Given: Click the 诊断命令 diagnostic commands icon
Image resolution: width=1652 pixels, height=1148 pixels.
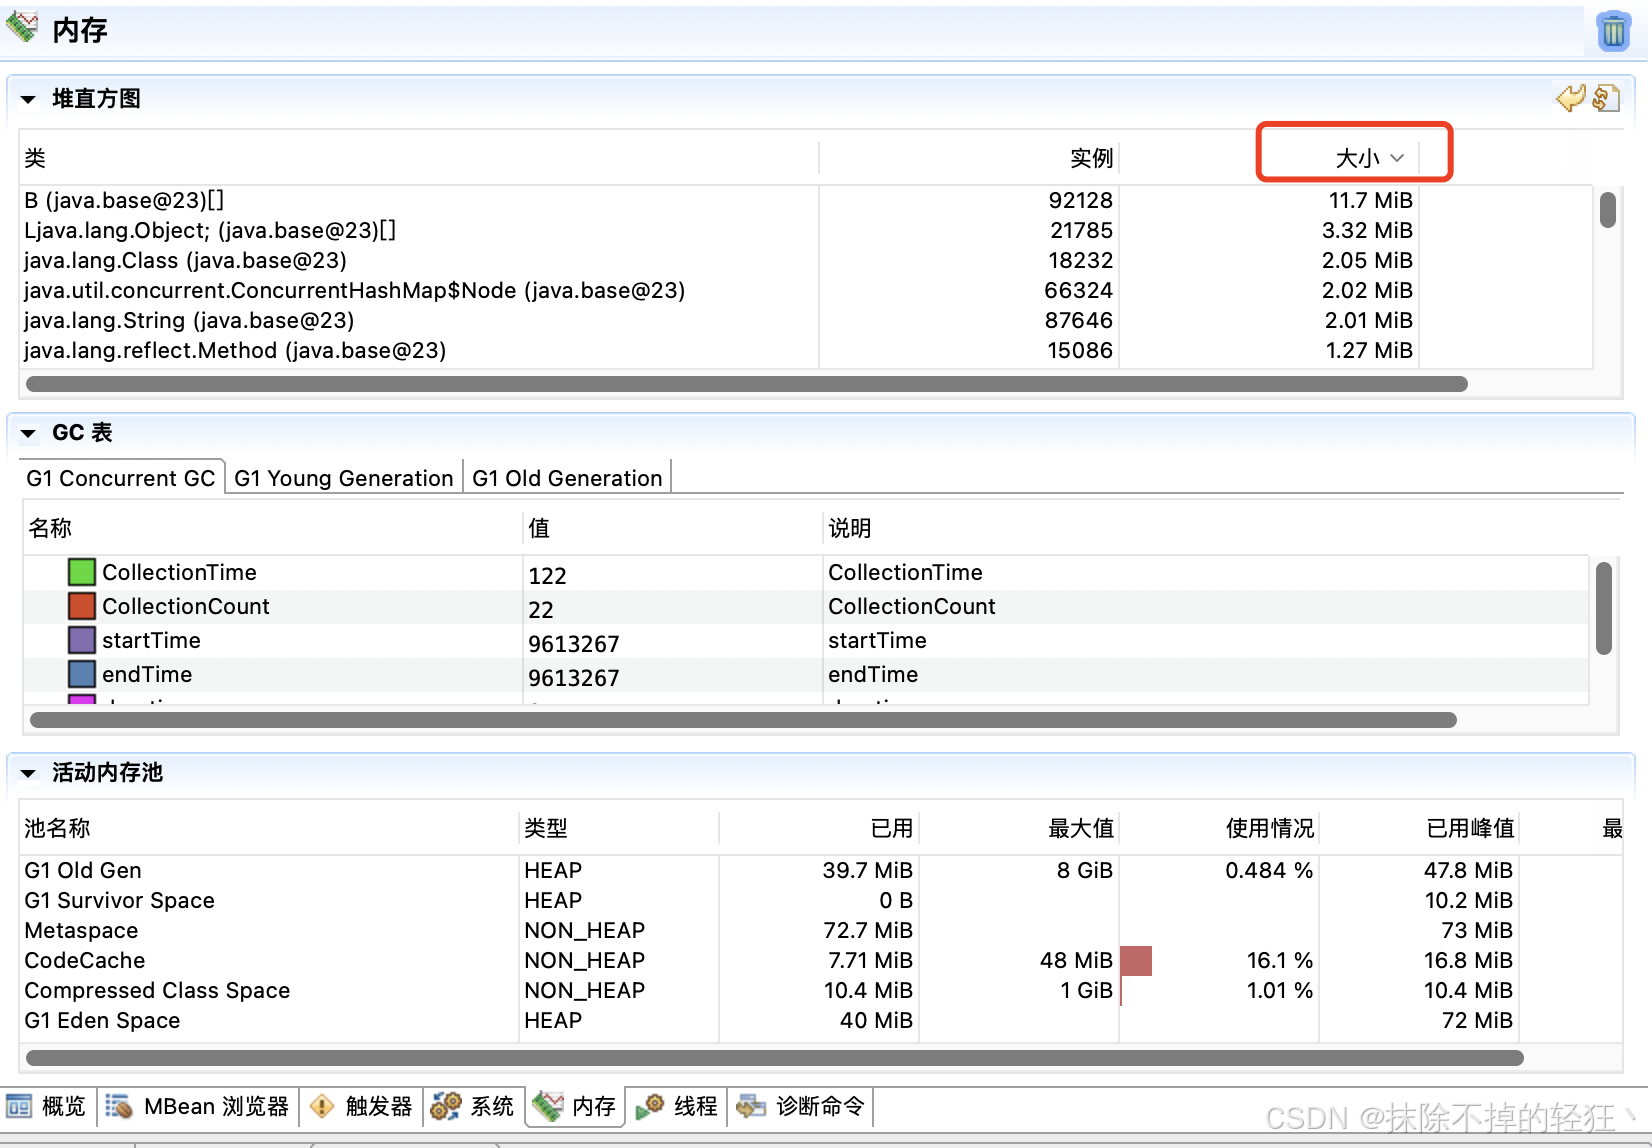Looking at the screenshot, I should pyautogui.click(x=752, y=1106).
